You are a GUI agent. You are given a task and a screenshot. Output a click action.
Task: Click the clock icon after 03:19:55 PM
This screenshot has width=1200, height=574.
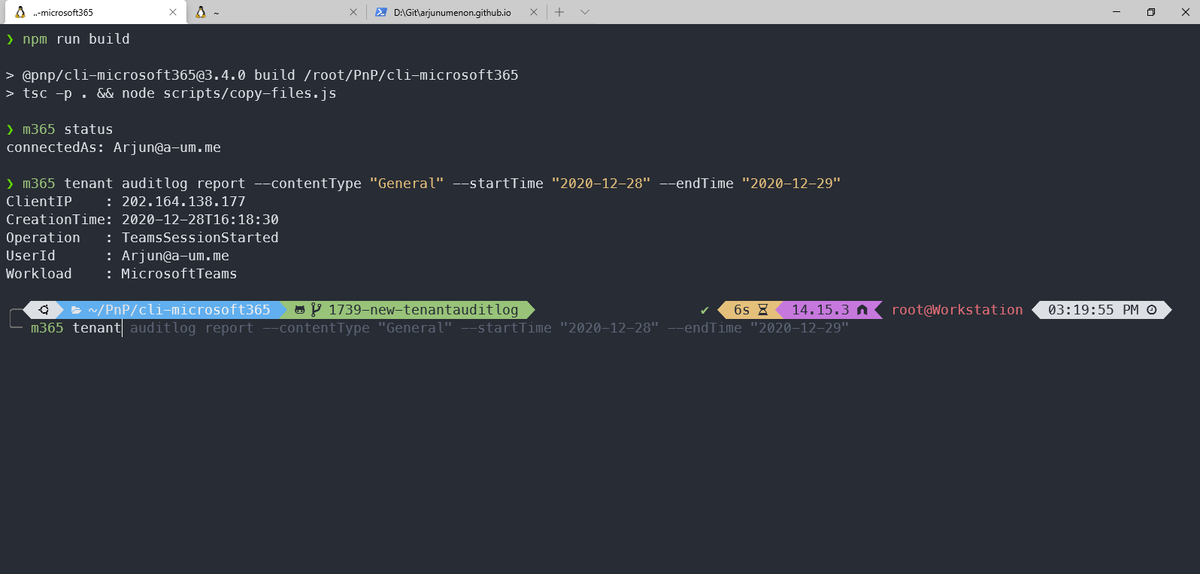pos(1151,310)
